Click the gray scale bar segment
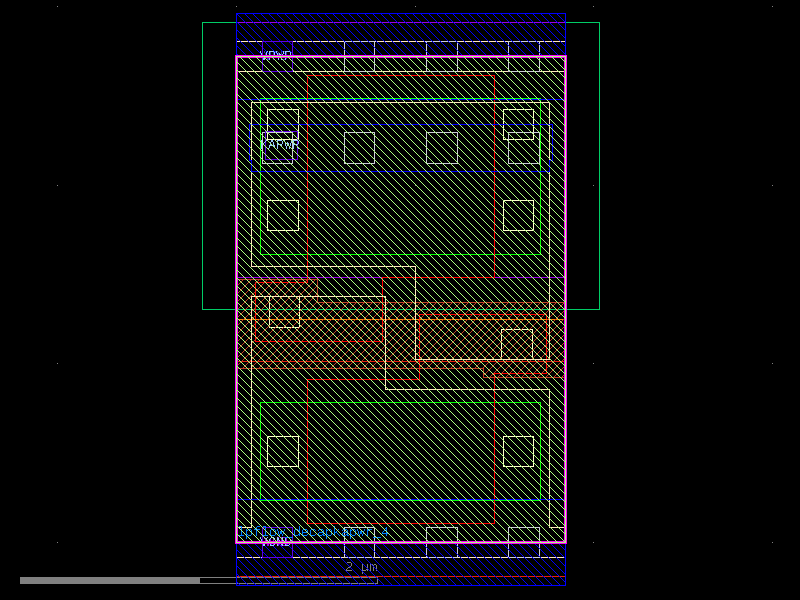This screenshot has height=600, width=800. (110, 580)
